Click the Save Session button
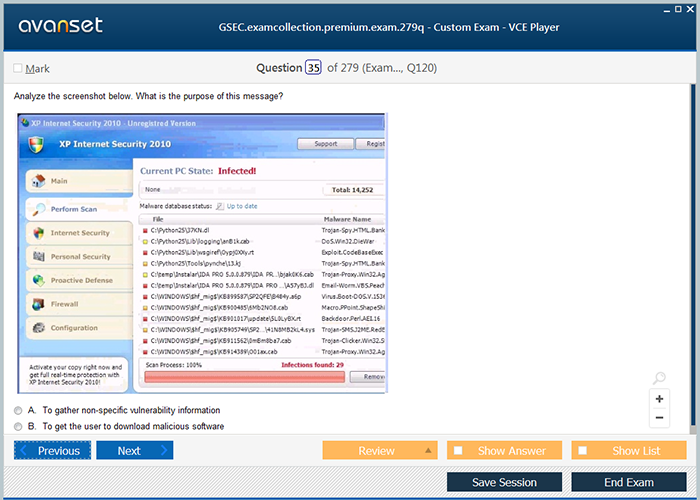 504,482
